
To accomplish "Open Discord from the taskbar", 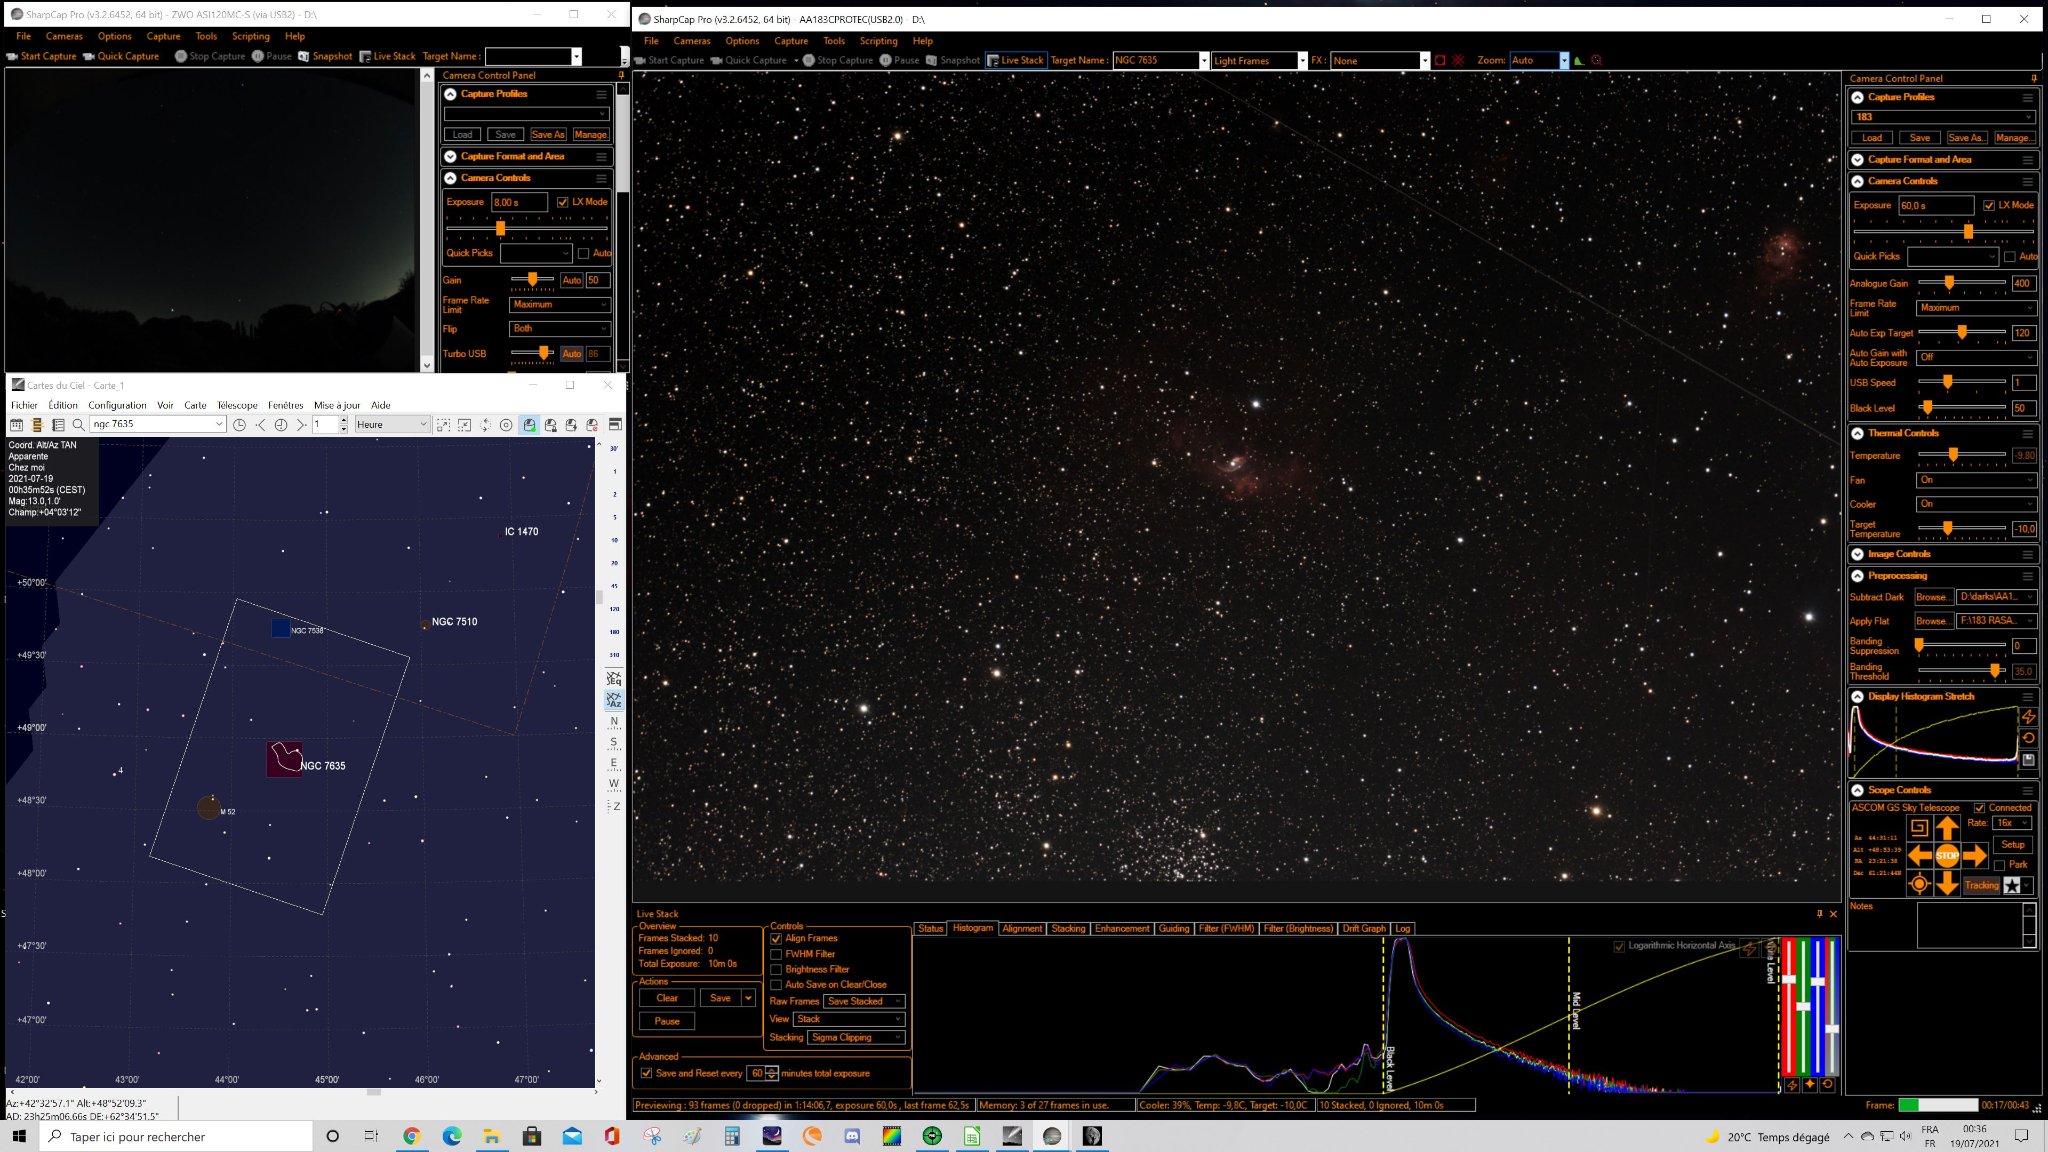I will [852, 1136].
